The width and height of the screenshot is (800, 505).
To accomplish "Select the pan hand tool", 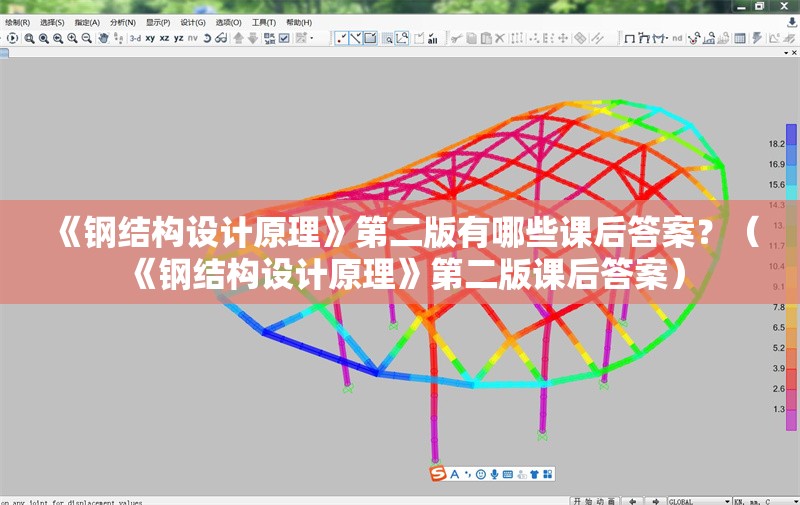I will (x=104, y=38).
